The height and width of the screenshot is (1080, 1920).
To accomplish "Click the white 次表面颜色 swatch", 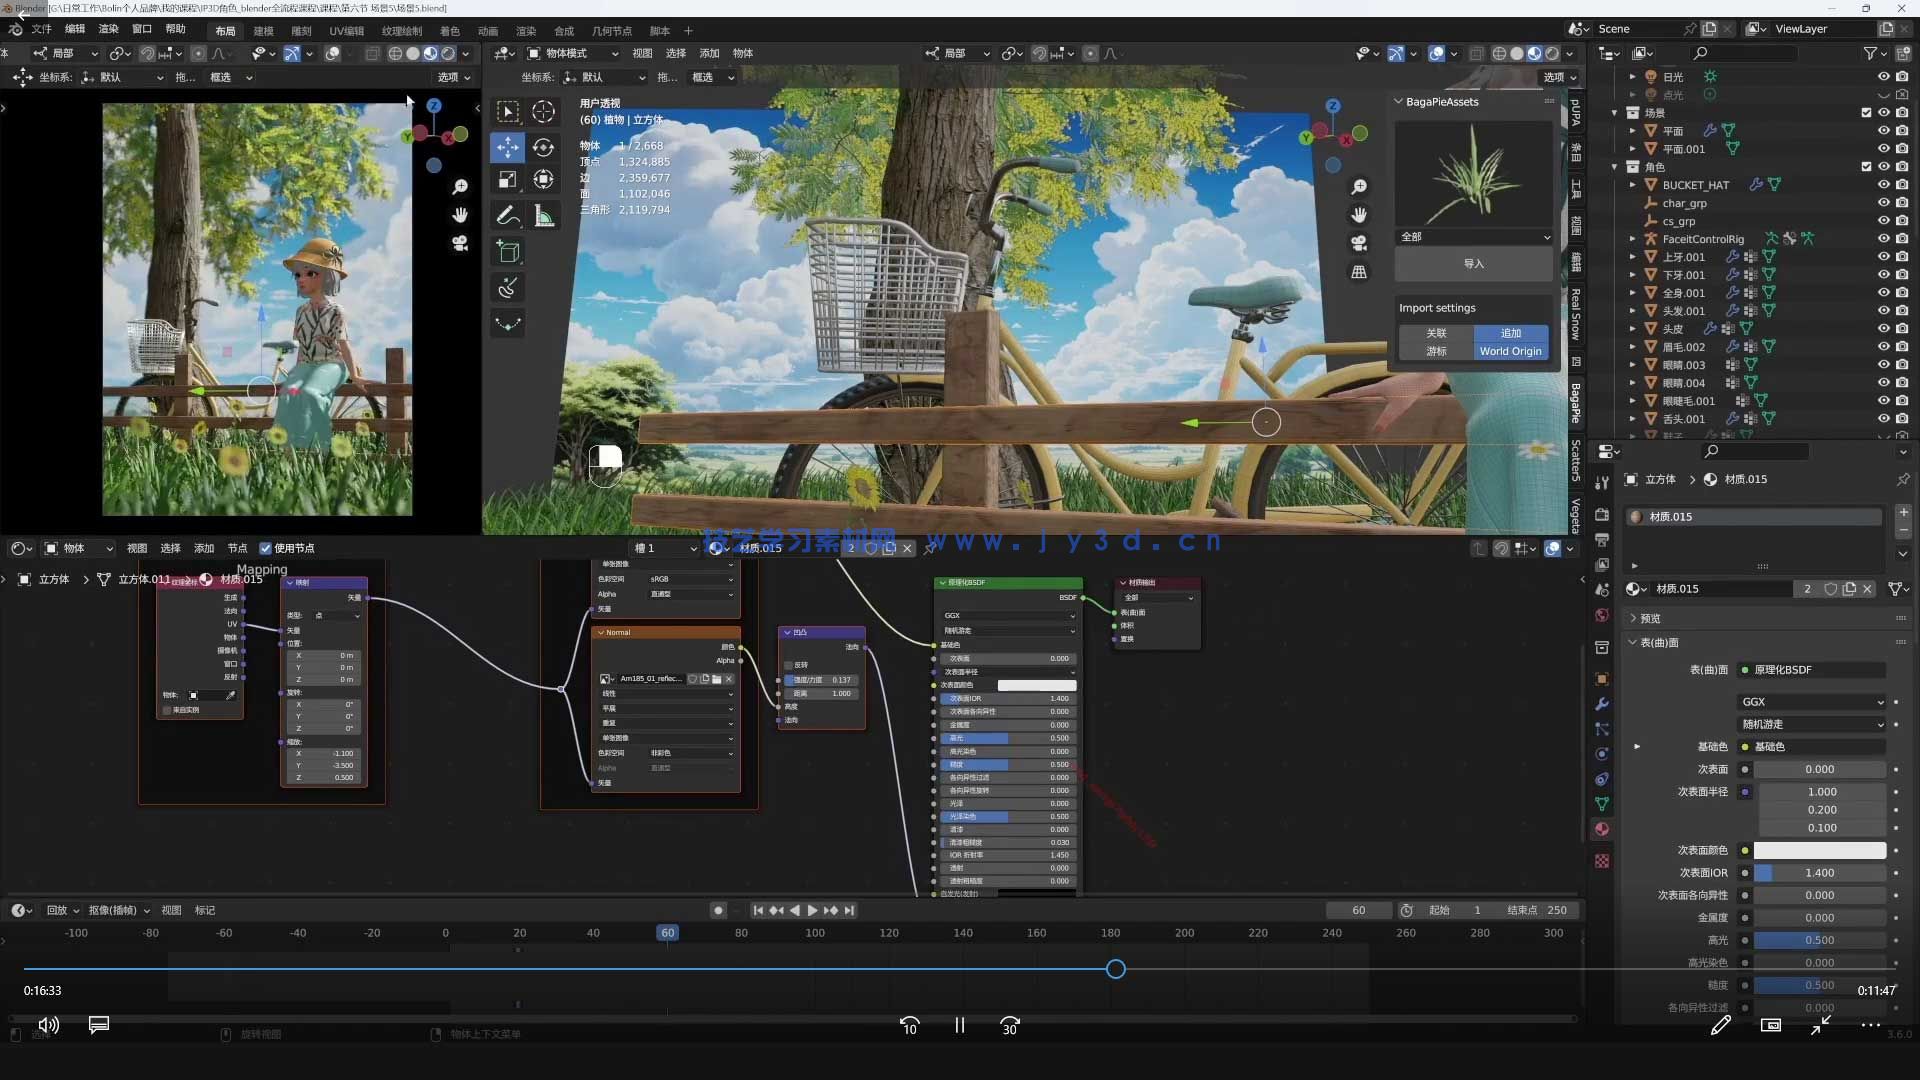I will pyautogui.click(x=1819, y=850).
